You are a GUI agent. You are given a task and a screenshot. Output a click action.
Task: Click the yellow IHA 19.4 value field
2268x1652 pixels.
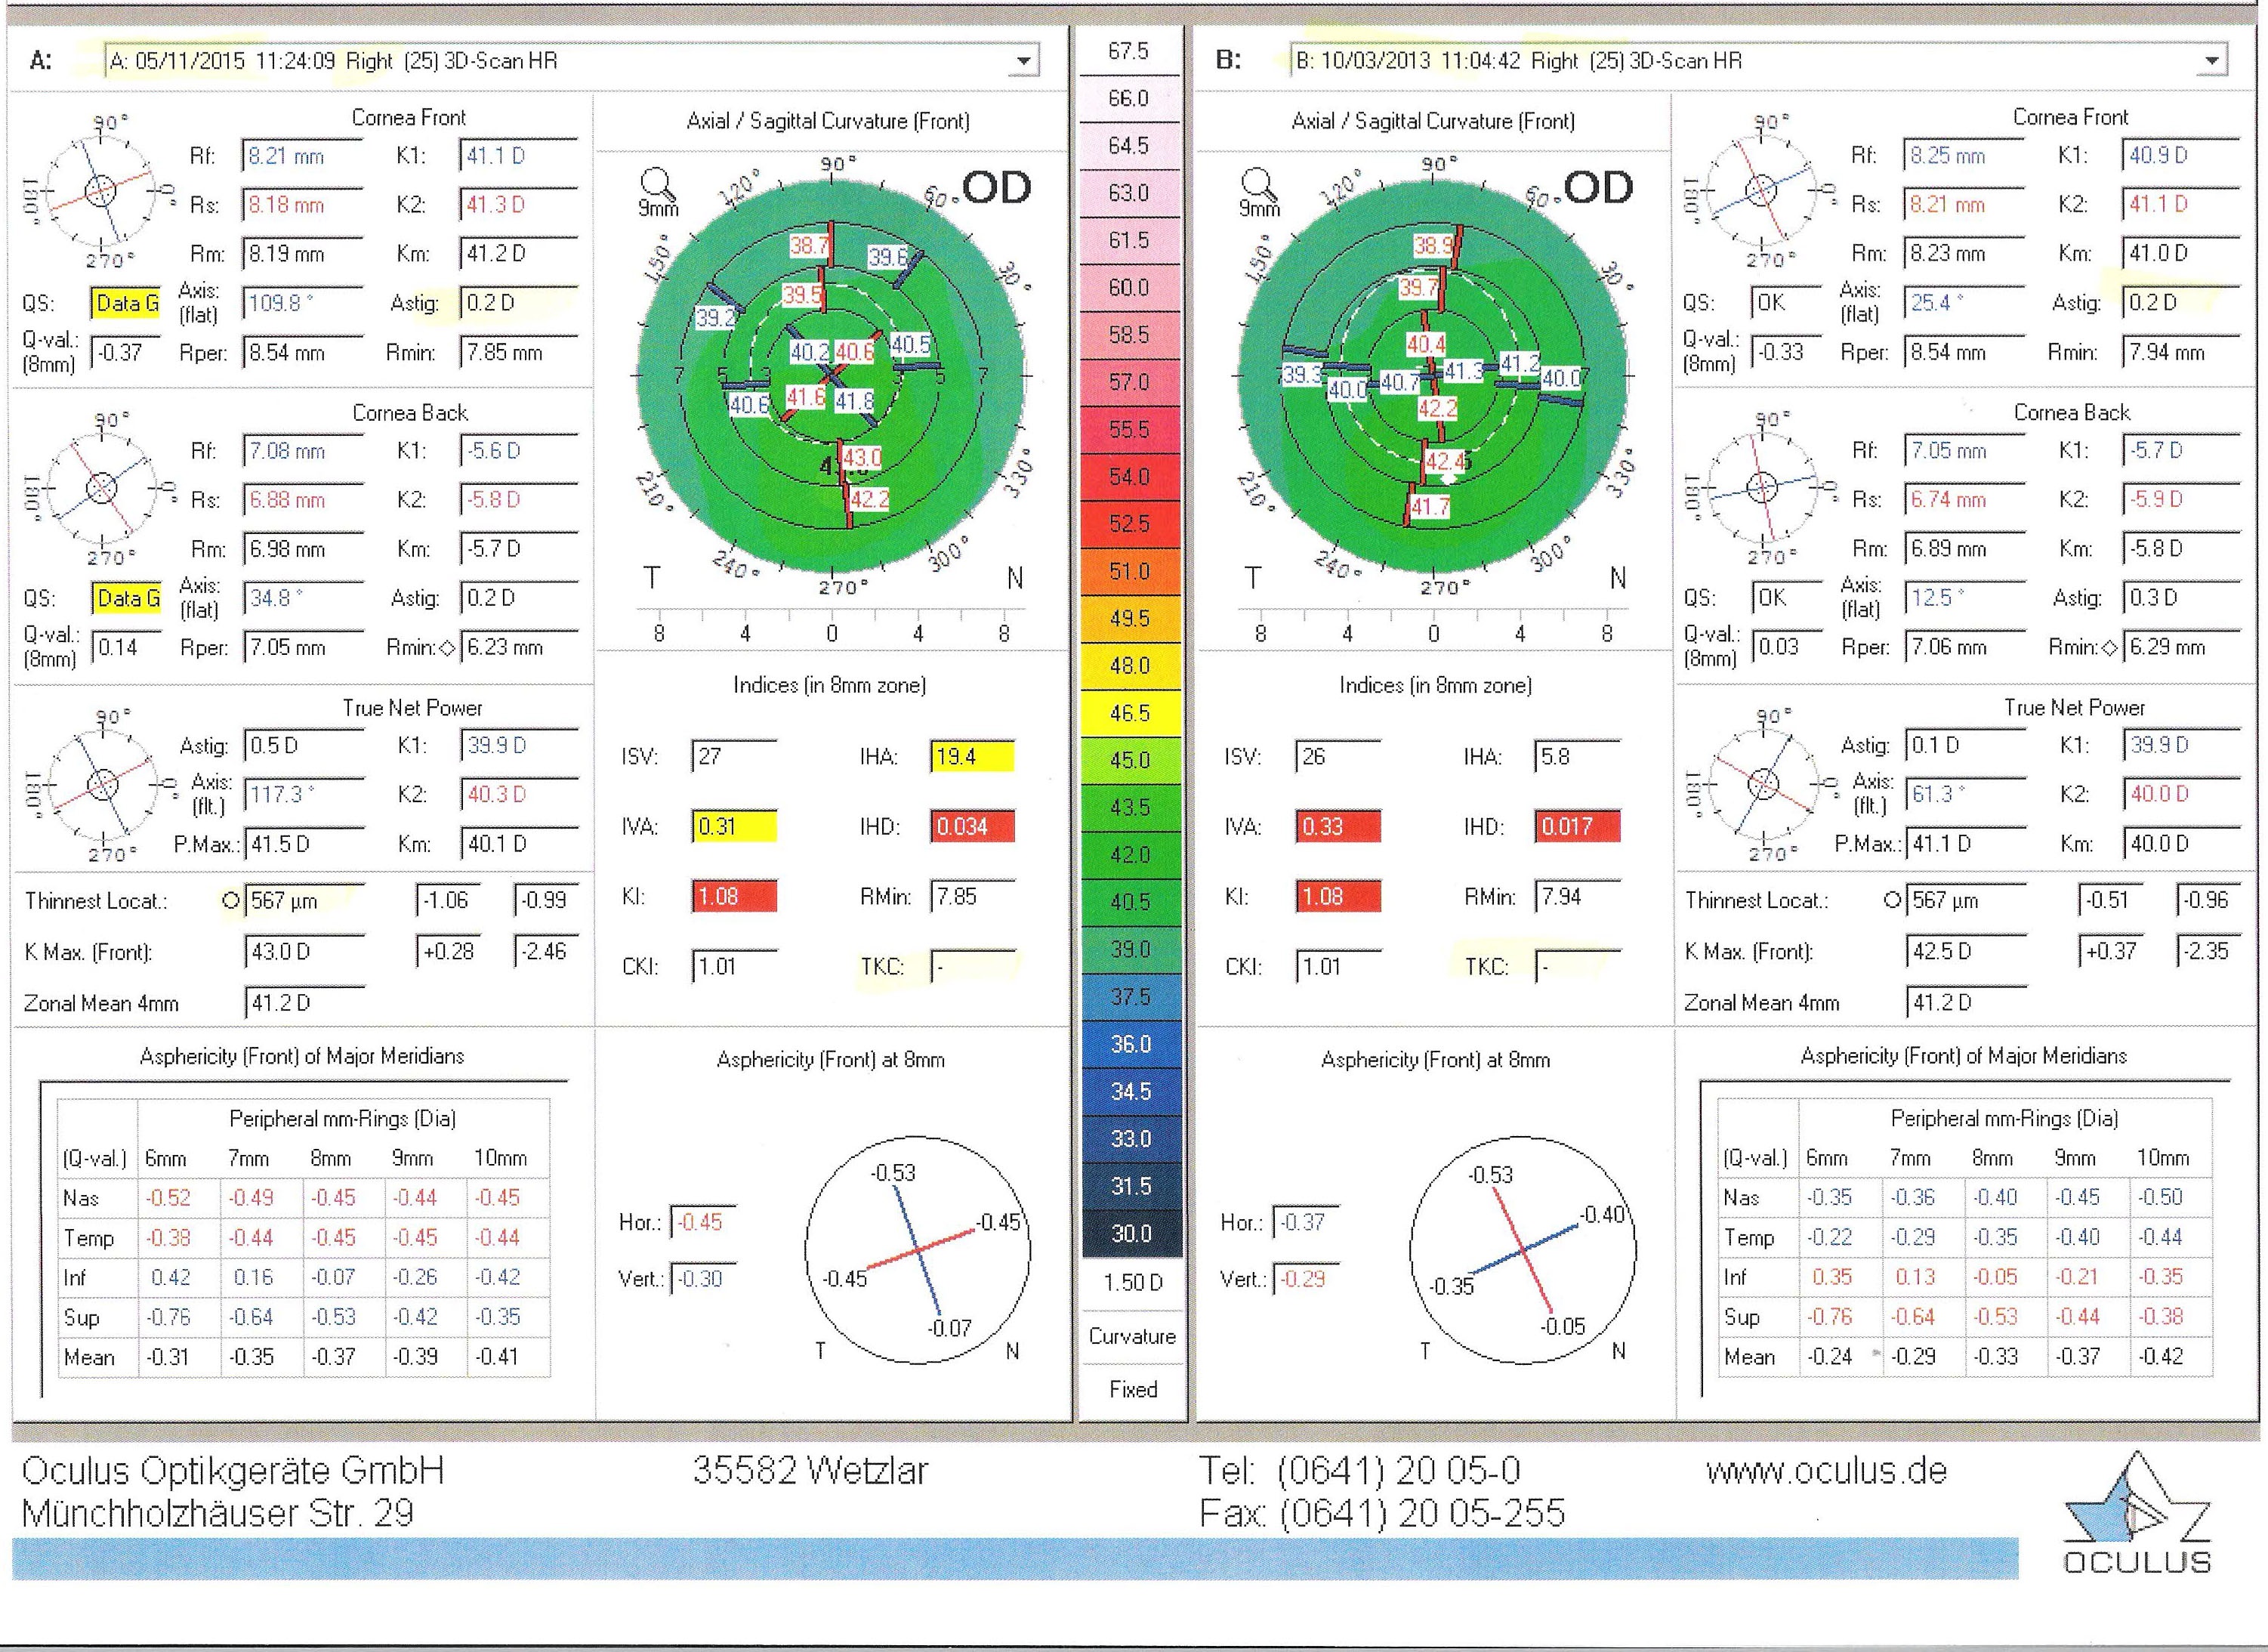[971, 757]
